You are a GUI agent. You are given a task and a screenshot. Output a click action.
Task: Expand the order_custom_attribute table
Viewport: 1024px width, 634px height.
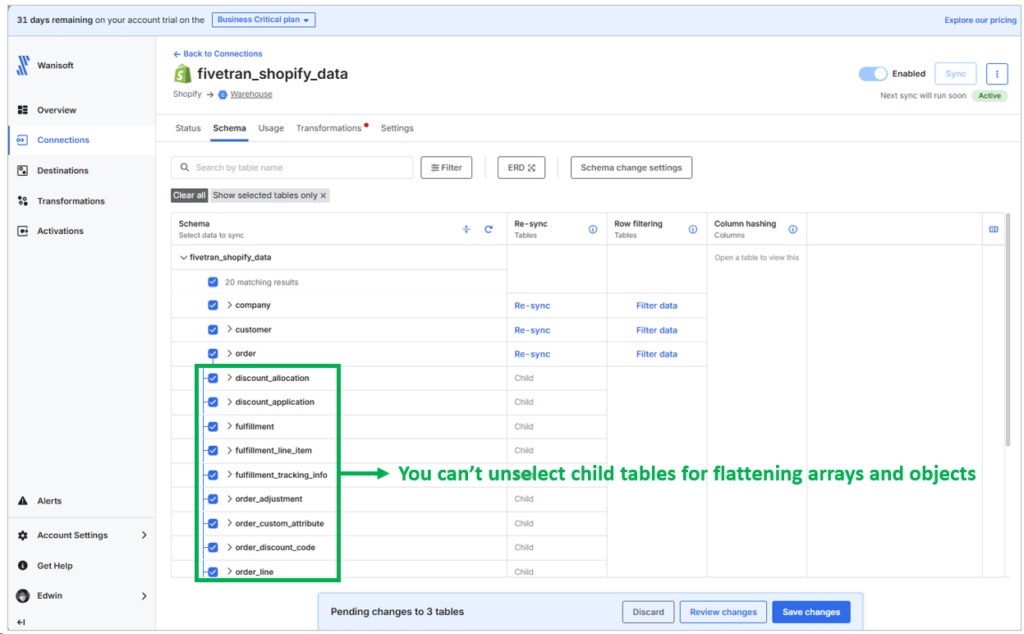(229, 523)
